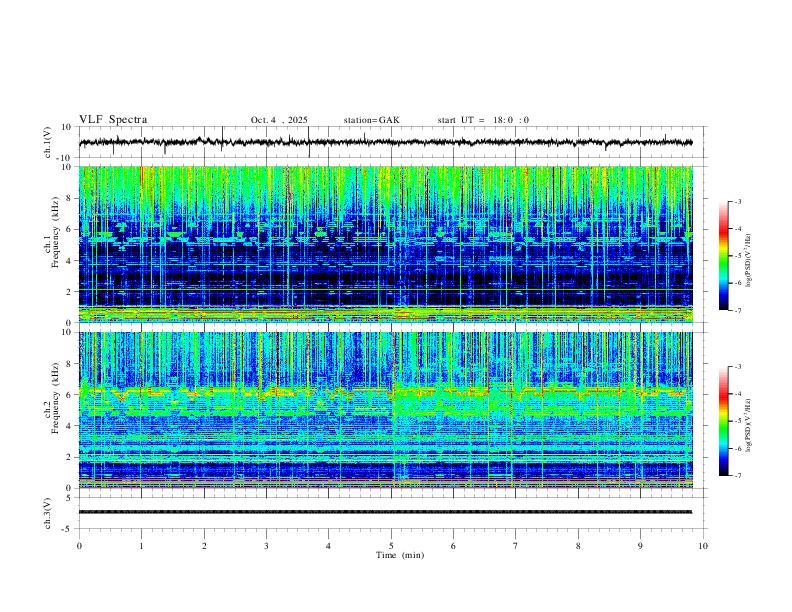The image size is (792, 612).
Task: Click the time axis tick label '3'
Action: pos(266,546)
